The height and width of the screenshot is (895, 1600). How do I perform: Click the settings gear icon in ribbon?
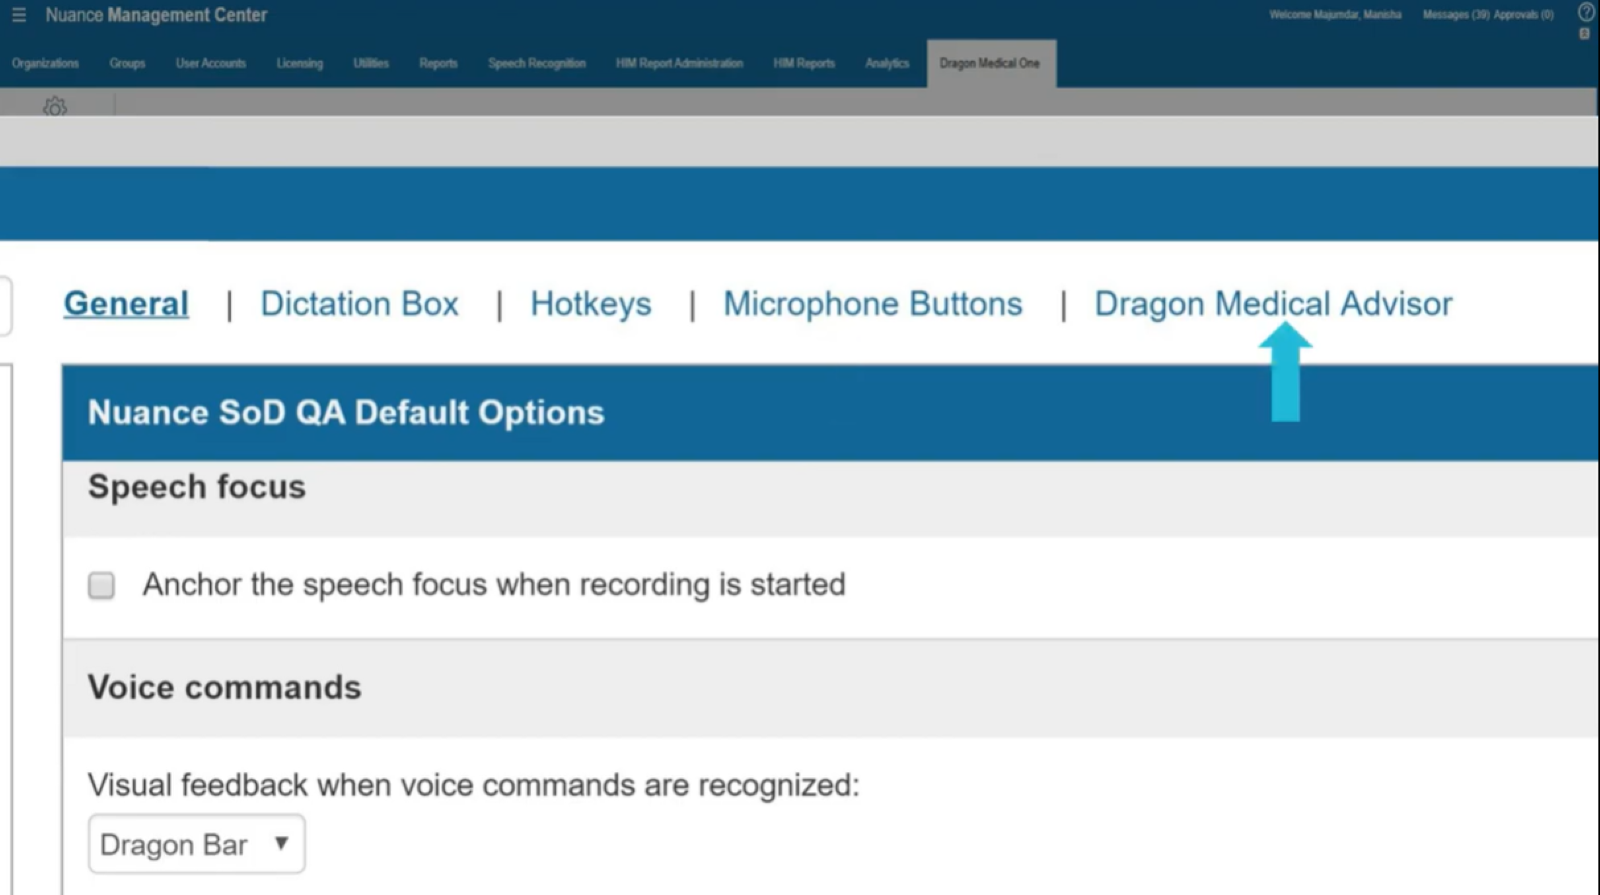[x=55, y=106]
